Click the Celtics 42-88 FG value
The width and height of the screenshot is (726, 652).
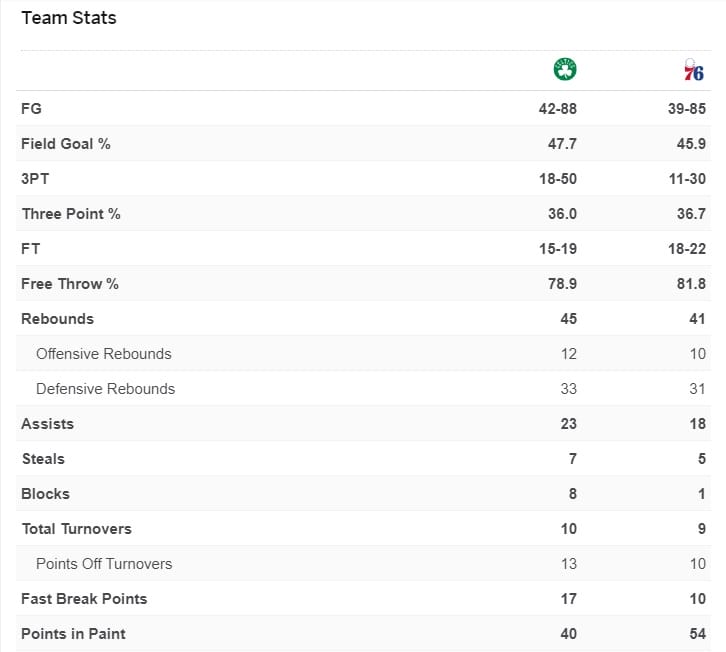[x=557, y=108]
